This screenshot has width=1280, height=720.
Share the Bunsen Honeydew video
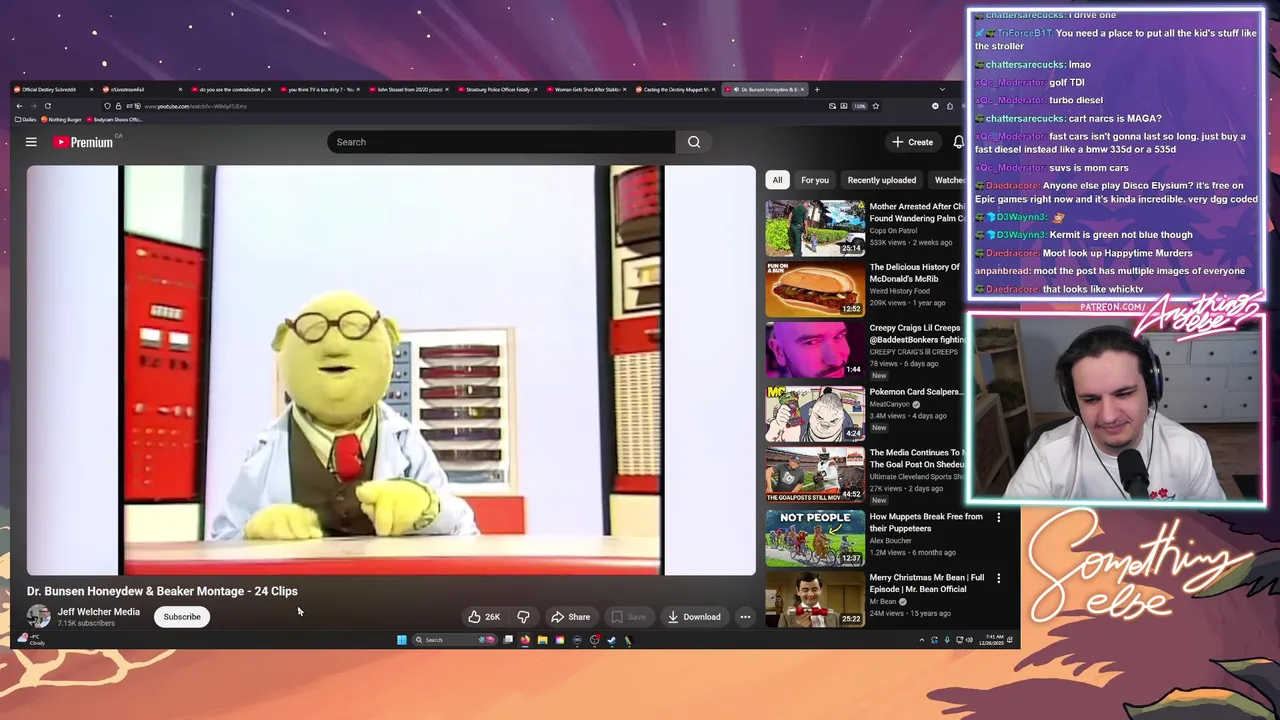570,617
